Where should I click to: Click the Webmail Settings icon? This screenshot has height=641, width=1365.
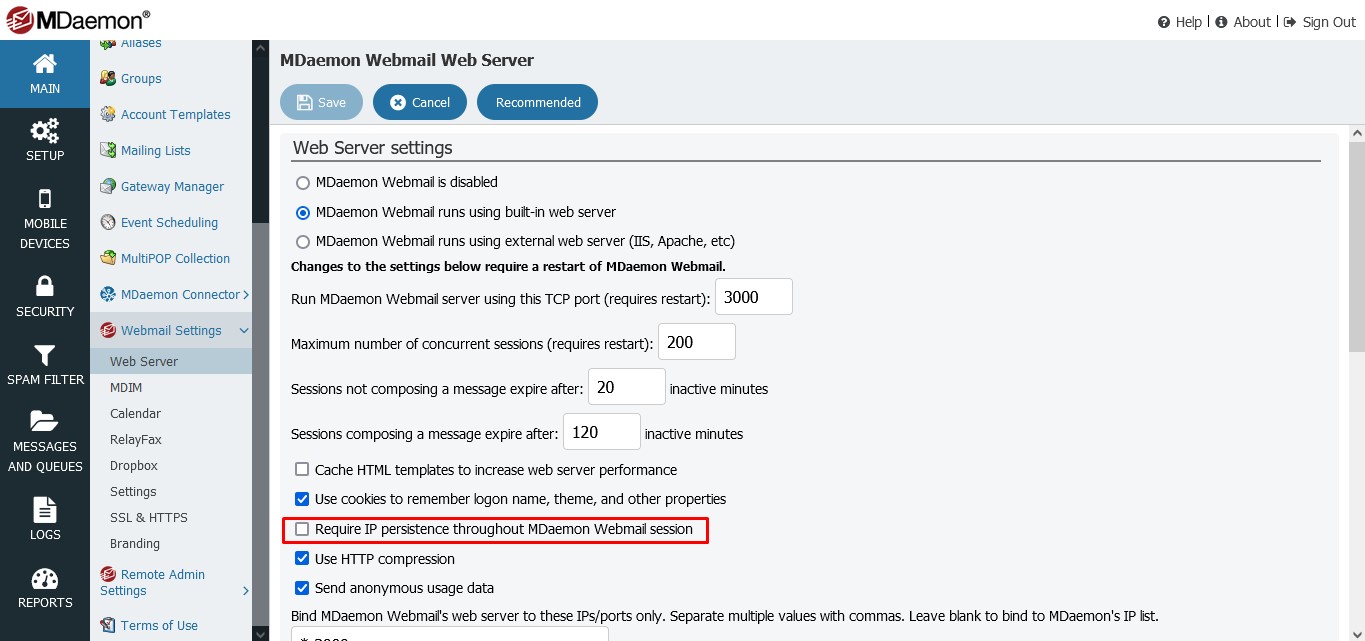click(108, 330)
